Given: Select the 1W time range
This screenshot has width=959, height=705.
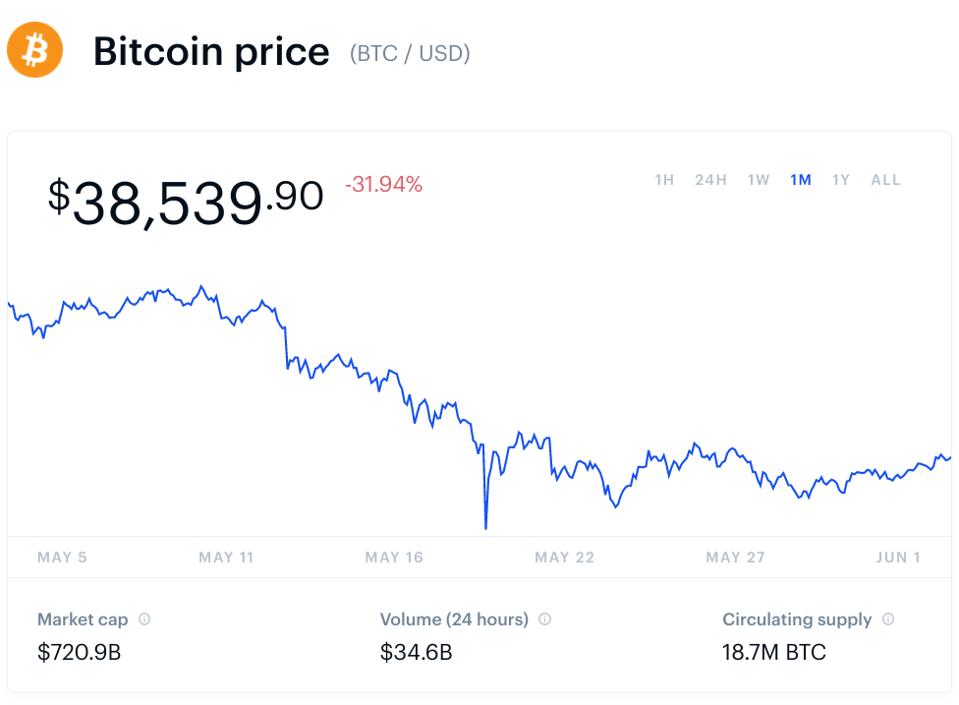Looking at the screenshot, I should 758,180.
